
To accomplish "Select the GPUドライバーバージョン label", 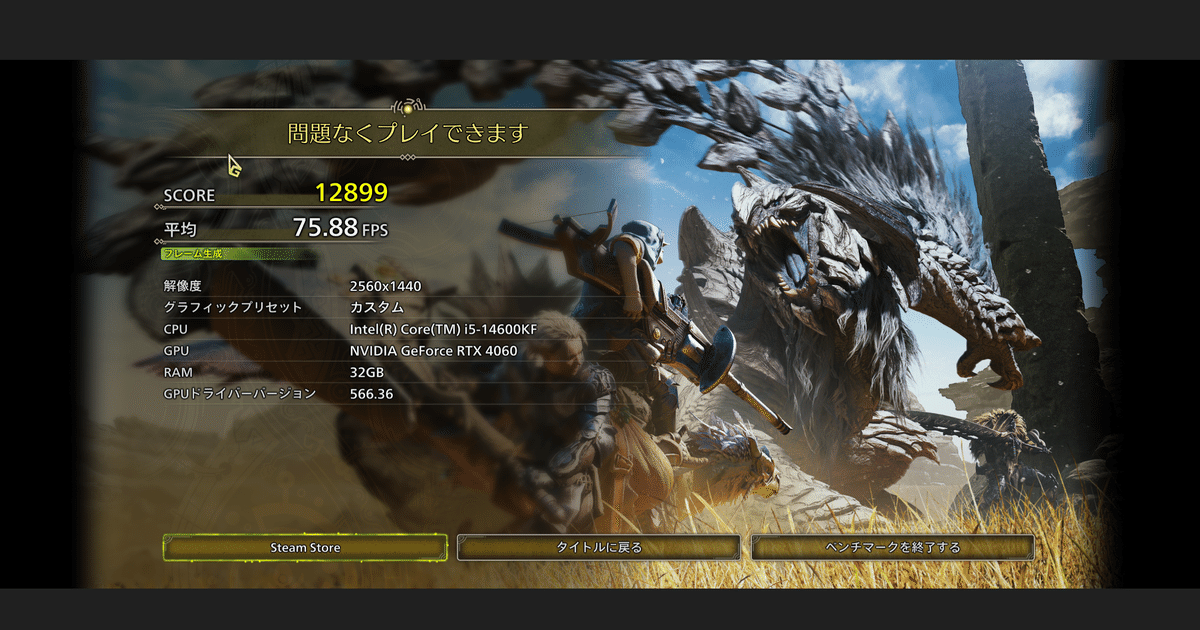I will click(239, 394).
